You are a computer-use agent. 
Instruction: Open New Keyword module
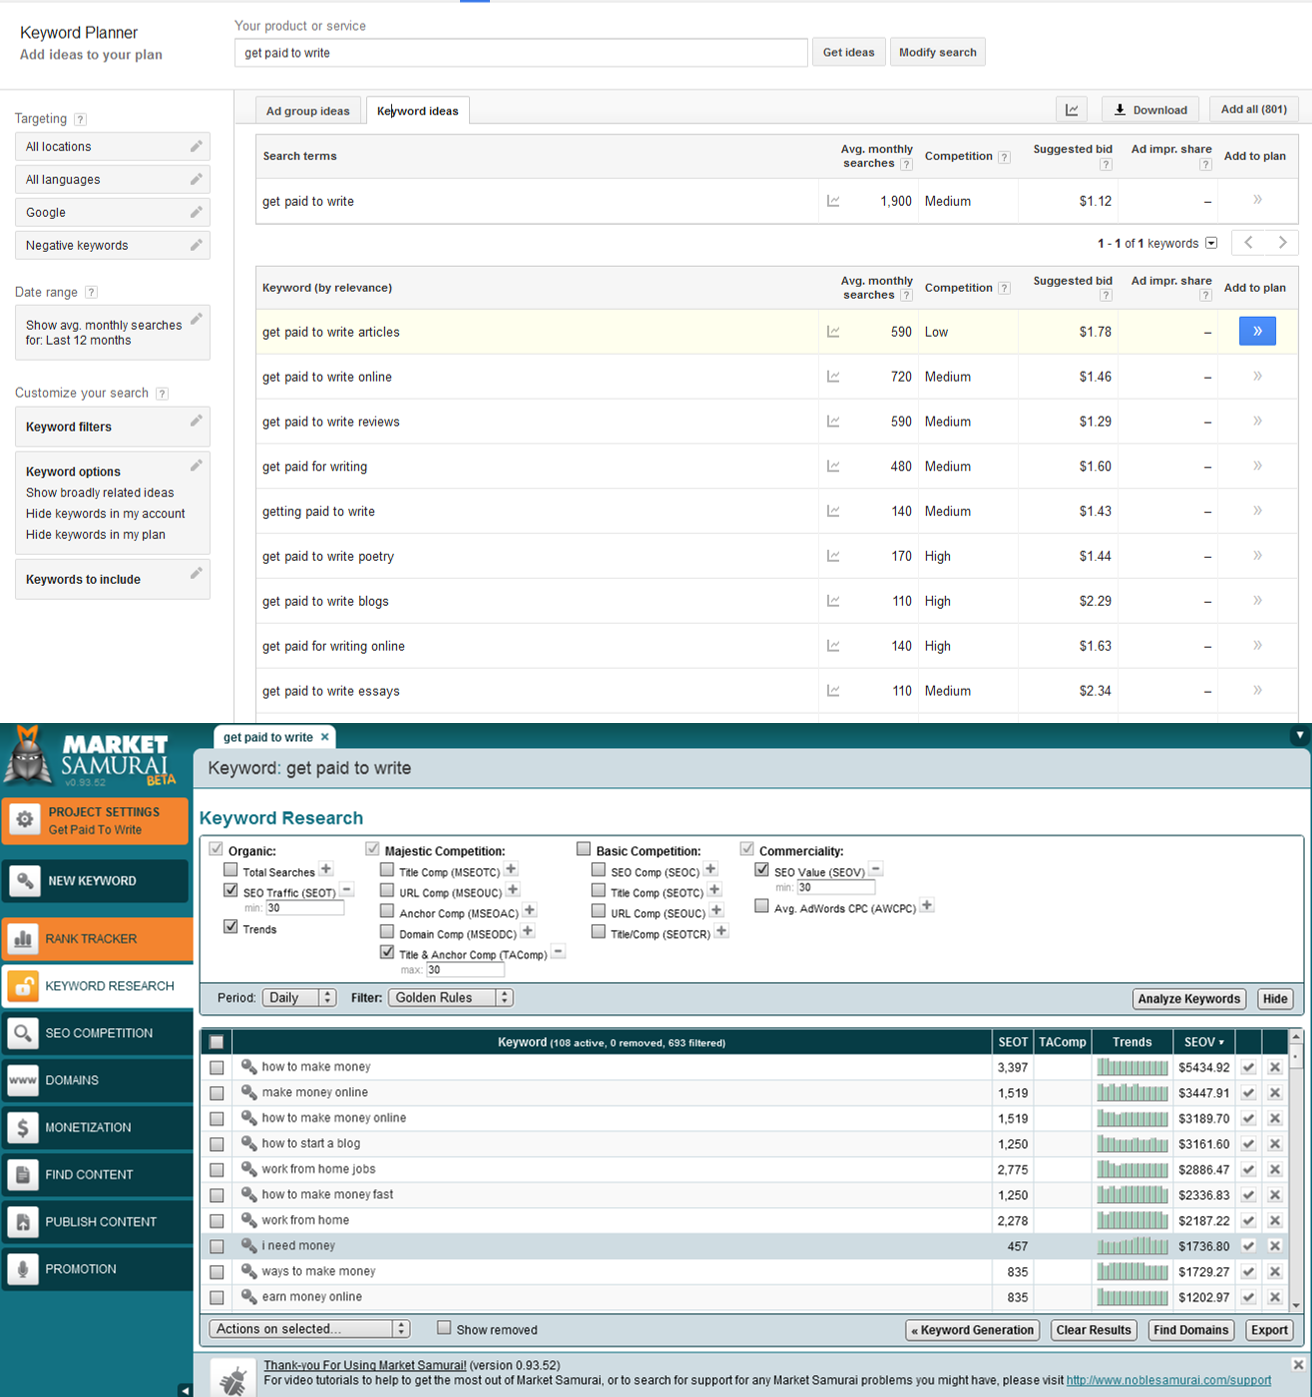96,881
